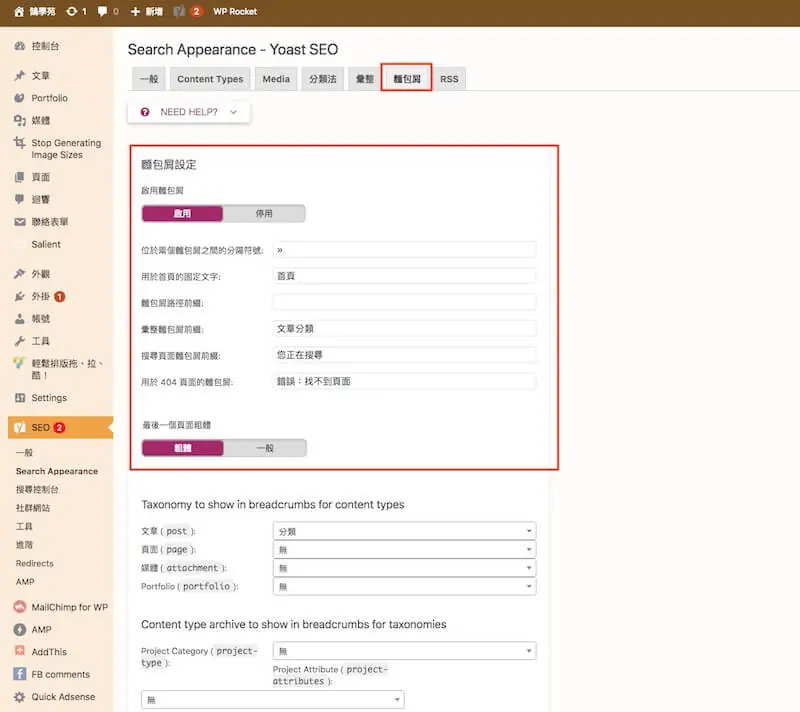800x712 pixels.
Task: Open the Project Attribute (project-attributes) dropdown
Action: click(x=272, y=699)
